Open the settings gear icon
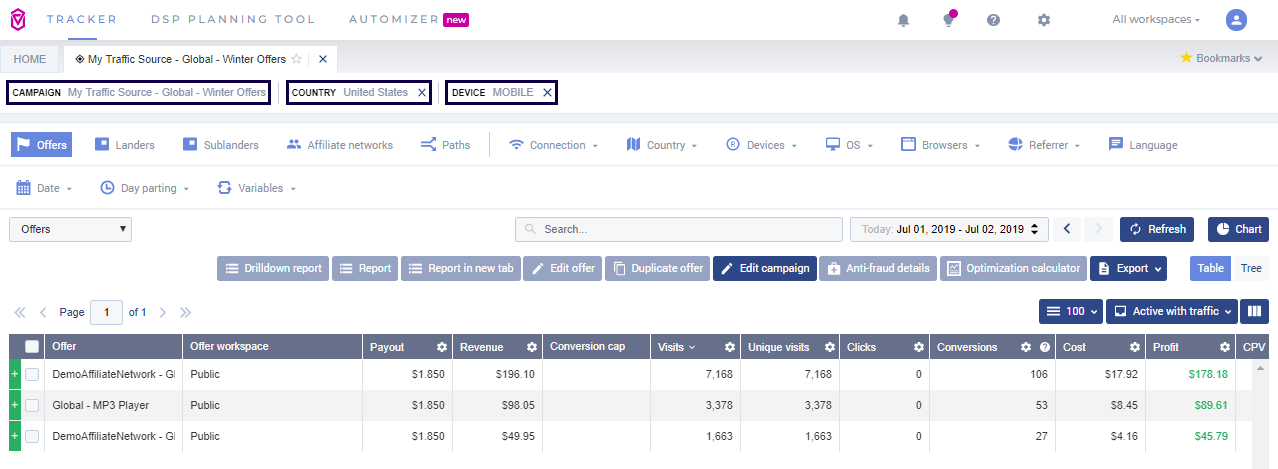This screenshot has width=1278, height=469. coord(1044,20)
